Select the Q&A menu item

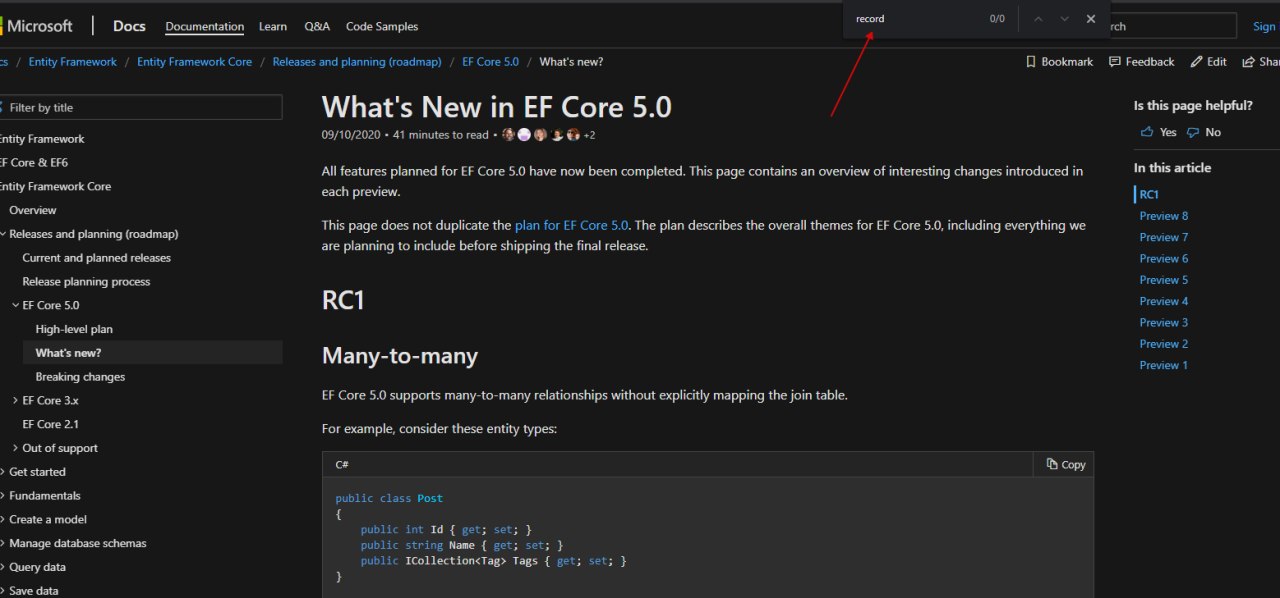317,27
